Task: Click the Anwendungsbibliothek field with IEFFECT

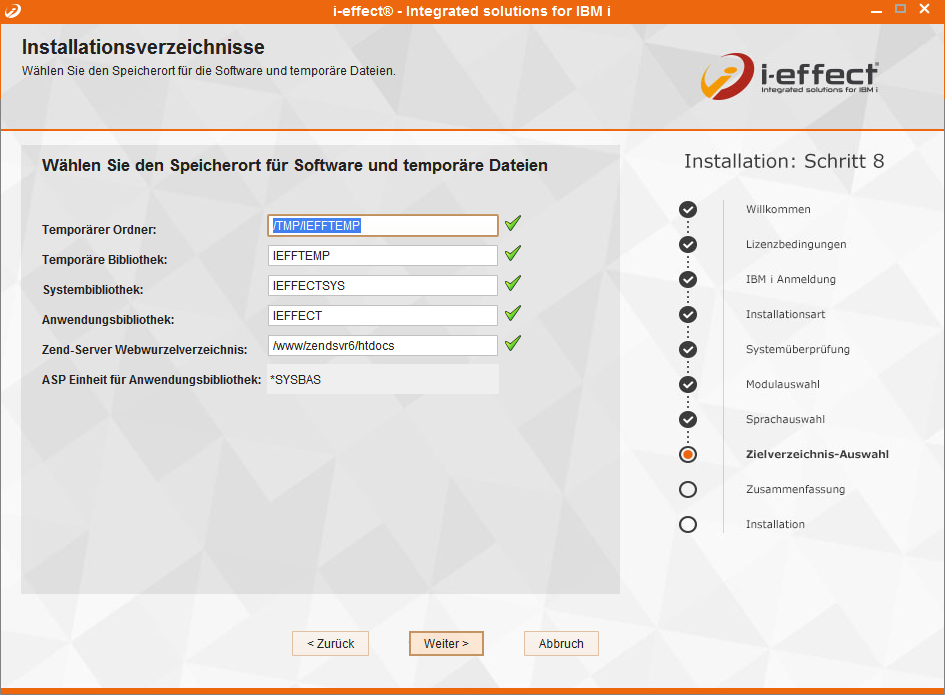Action: 383,316
